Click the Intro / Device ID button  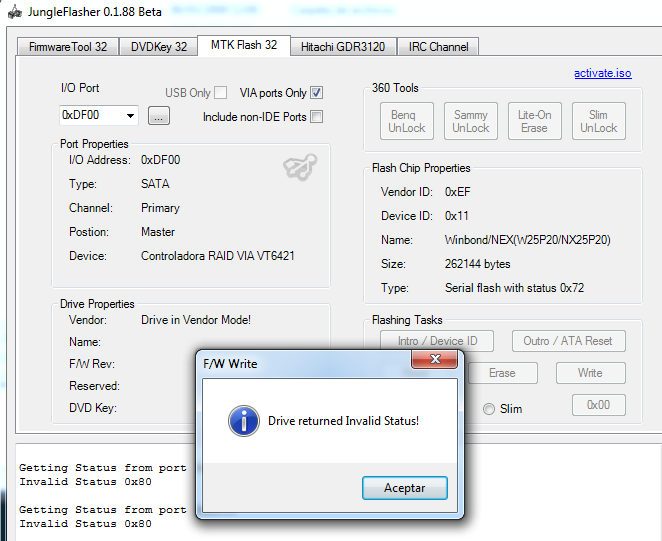(437, 341)
